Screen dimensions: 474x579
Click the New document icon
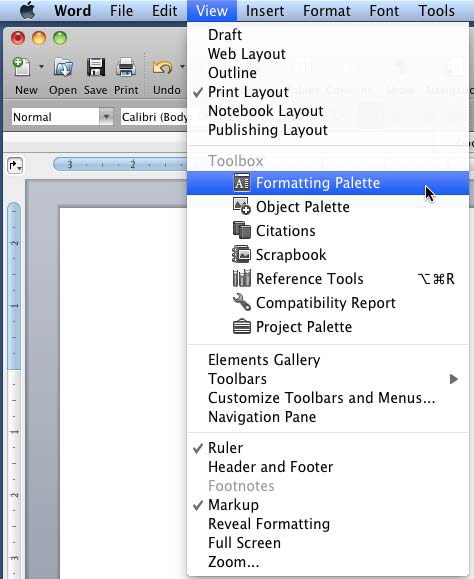pos(22,67)
